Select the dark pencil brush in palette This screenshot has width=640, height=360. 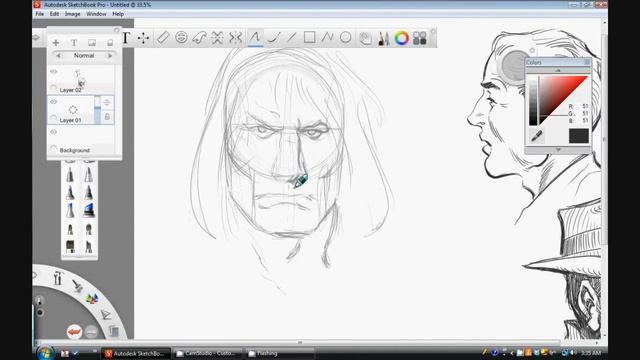coord(89,193)
